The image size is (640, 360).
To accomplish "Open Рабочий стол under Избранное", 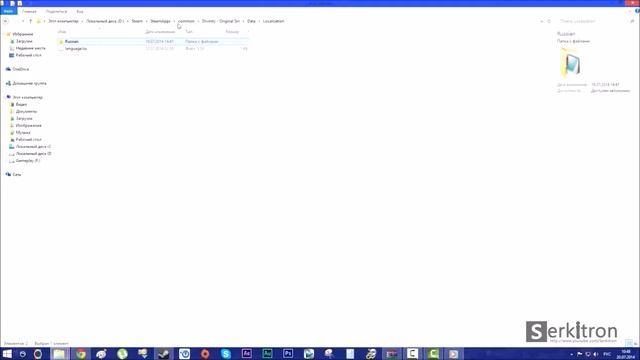I will pos(28,55).
